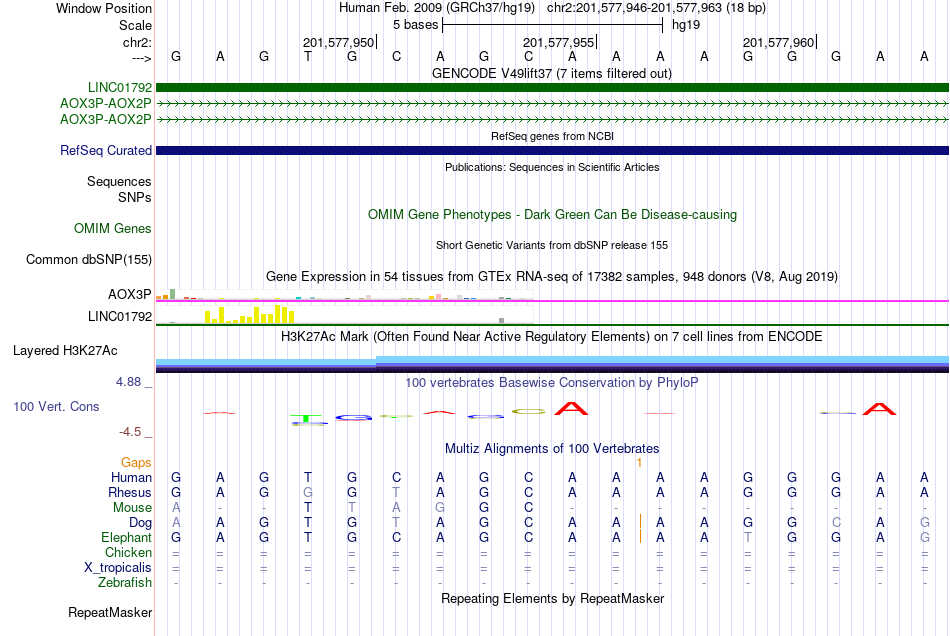
Task: Click the T base in Rhesus row
Action: pyautogui.click(x=396, y=492)
